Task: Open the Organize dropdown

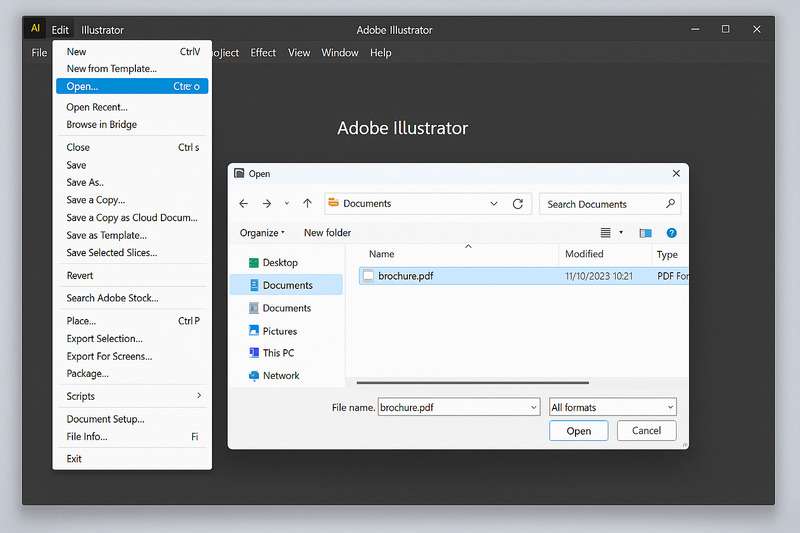Action: [262, 233]
